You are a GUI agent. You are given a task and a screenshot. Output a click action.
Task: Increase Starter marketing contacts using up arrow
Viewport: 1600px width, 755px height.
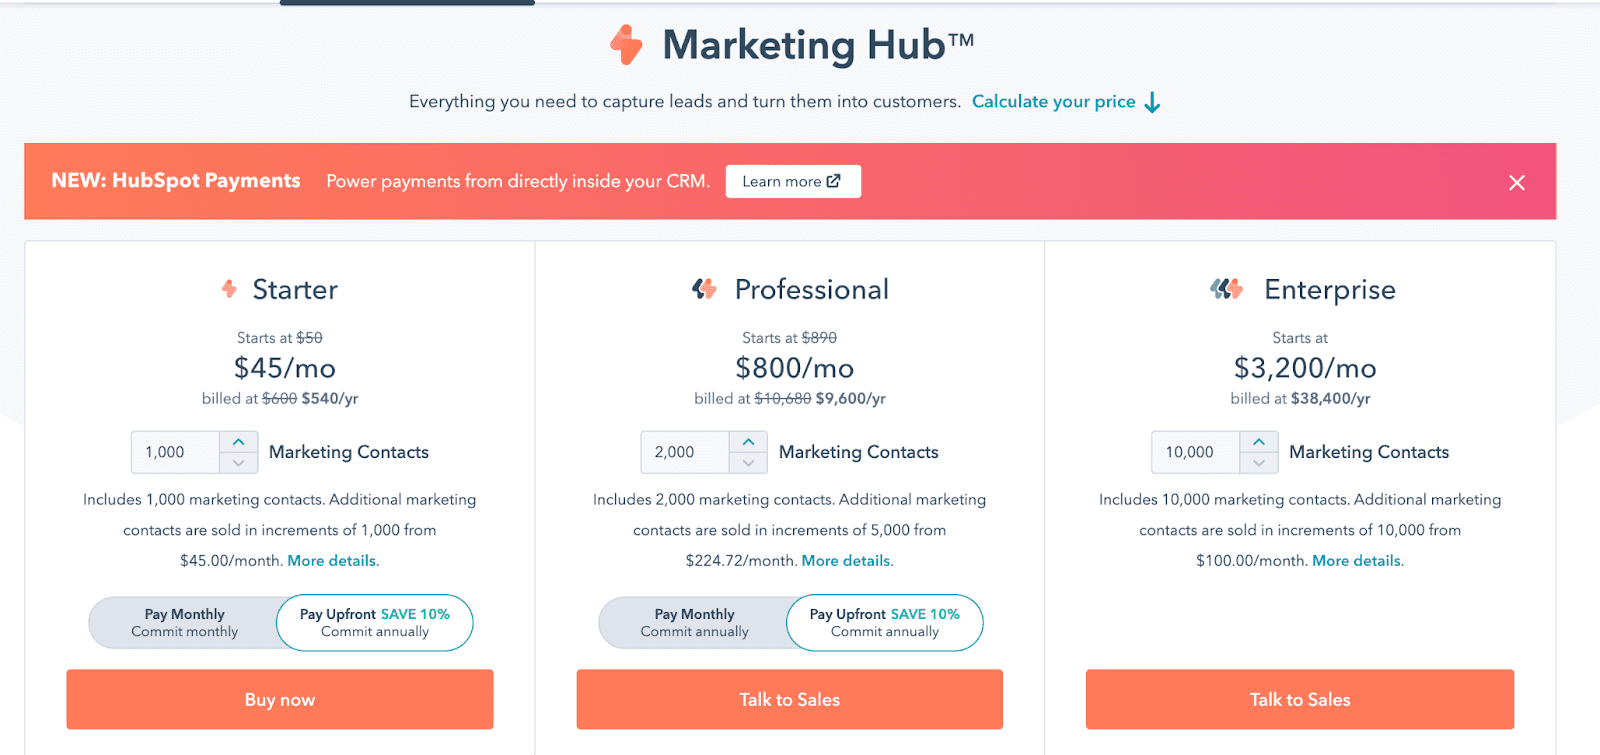(x=238, y=443)
